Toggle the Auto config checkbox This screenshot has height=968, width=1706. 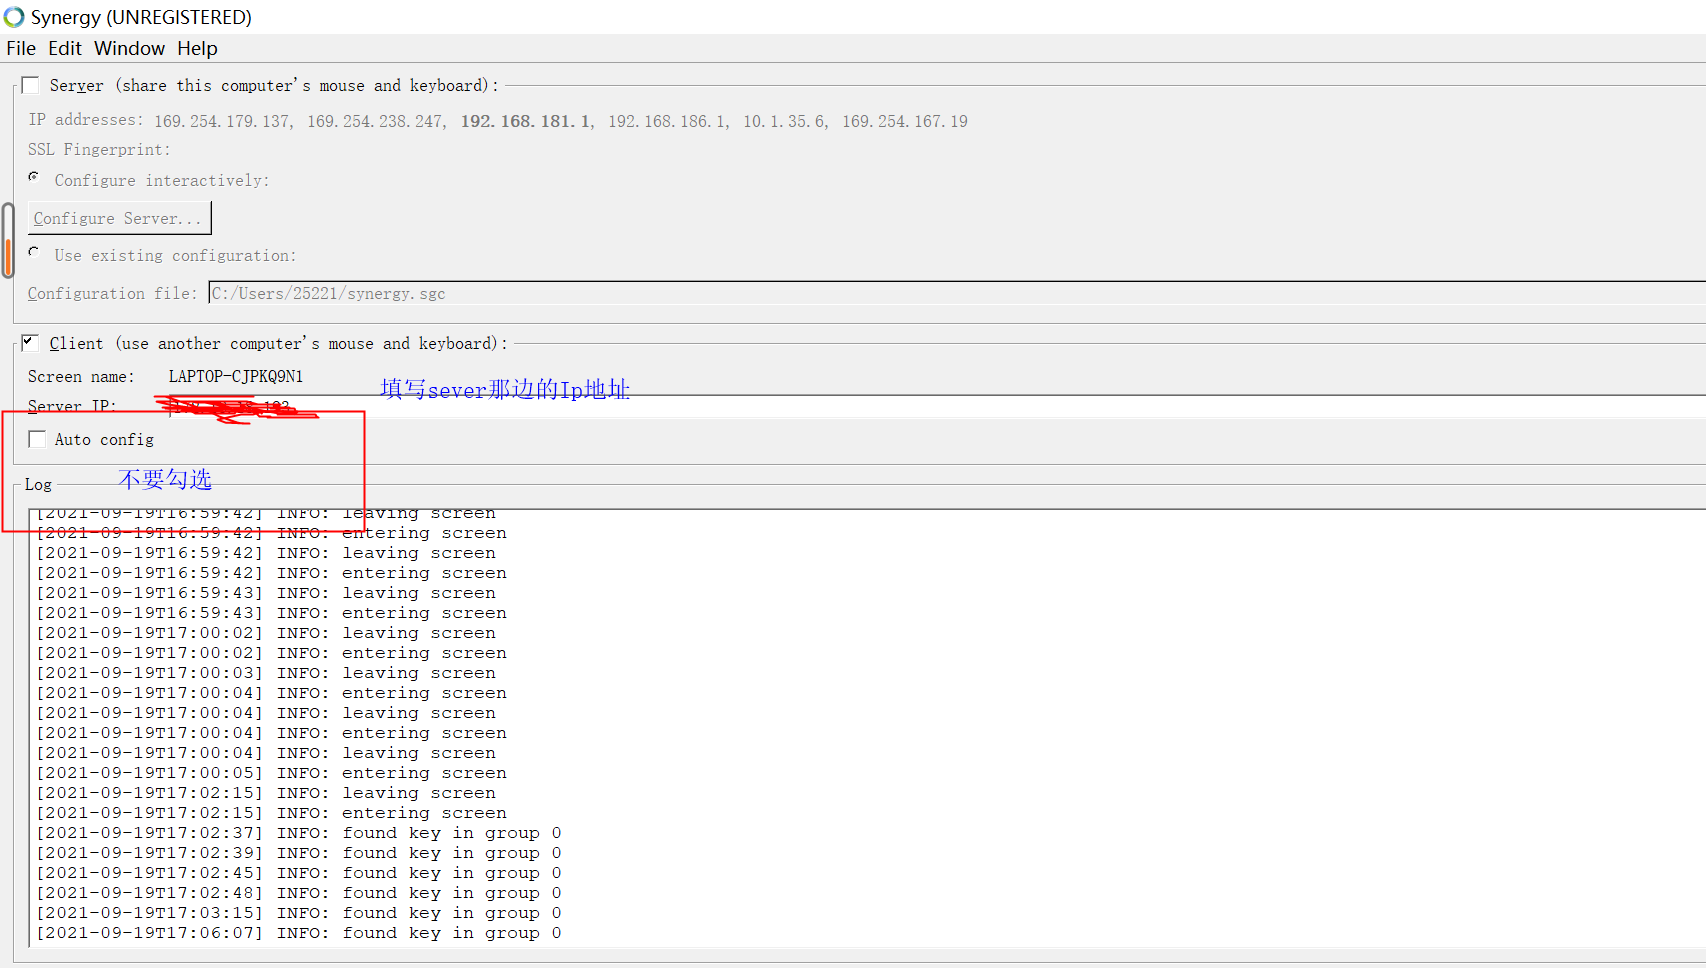pyautogui.click(x=38, y=439)
